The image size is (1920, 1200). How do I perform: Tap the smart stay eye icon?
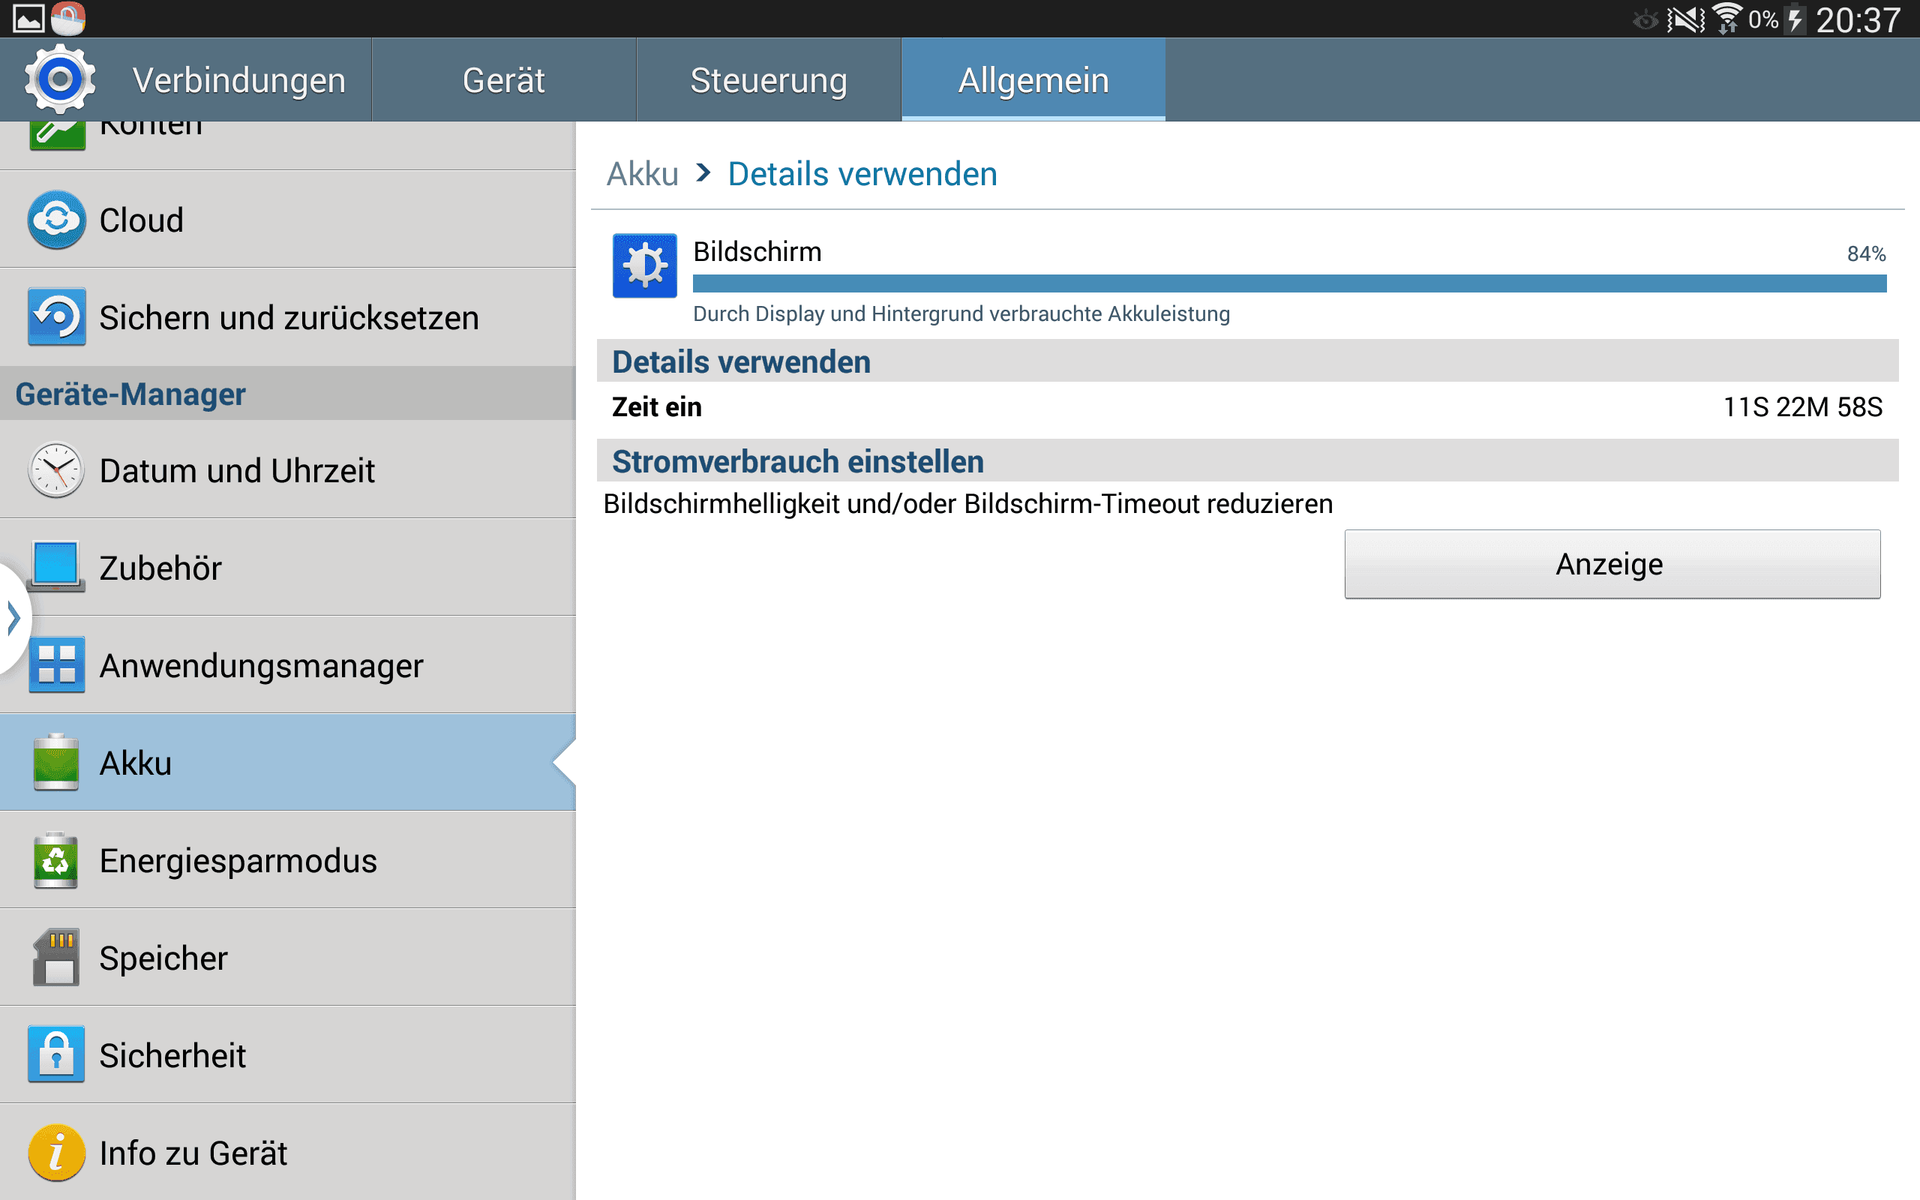(1645, 19)
